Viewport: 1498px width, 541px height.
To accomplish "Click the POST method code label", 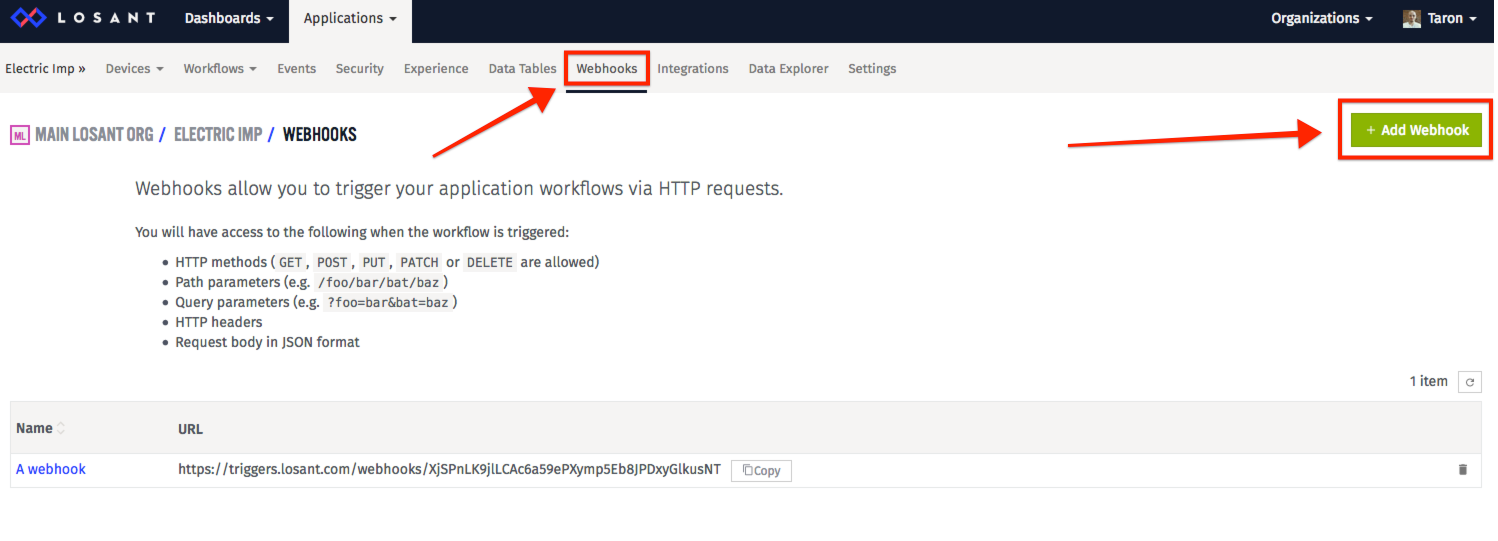I will click(x=332, y=263).
